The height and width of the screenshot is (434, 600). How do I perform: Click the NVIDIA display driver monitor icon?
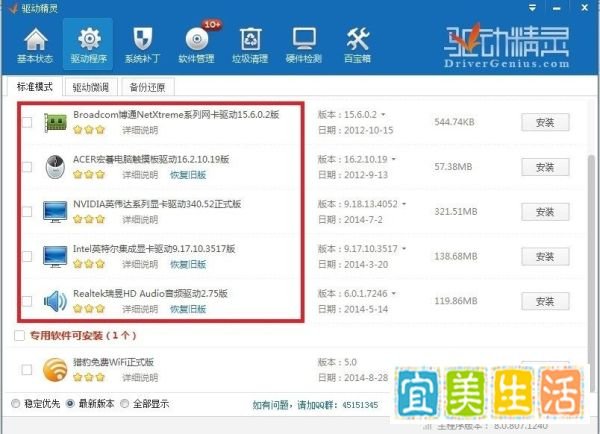(55, 212)
